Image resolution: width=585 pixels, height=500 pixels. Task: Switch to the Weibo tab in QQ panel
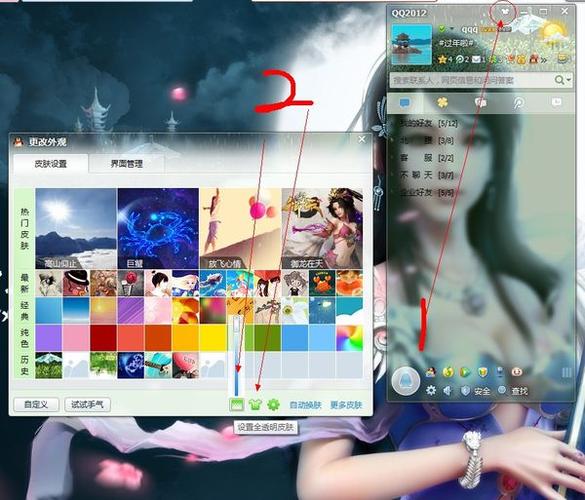click(519, 103)
